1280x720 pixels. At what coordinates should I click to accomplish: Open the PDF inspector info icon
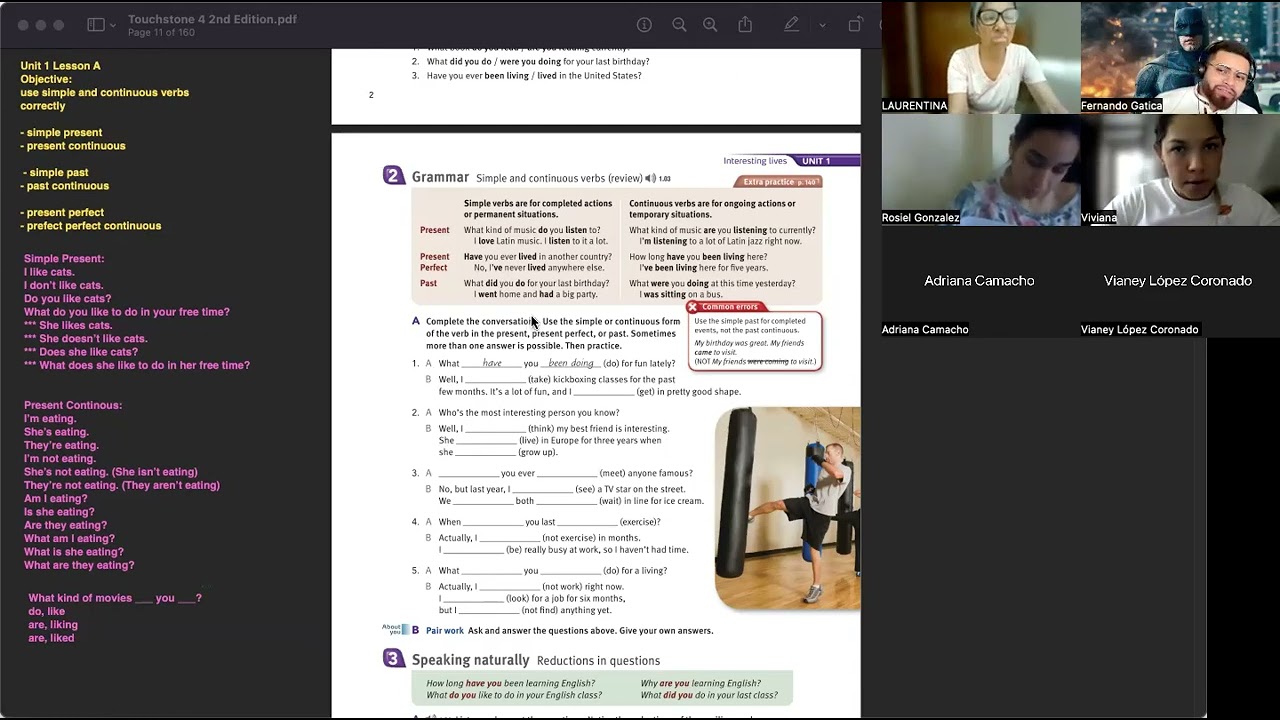[x=645, y=25]
